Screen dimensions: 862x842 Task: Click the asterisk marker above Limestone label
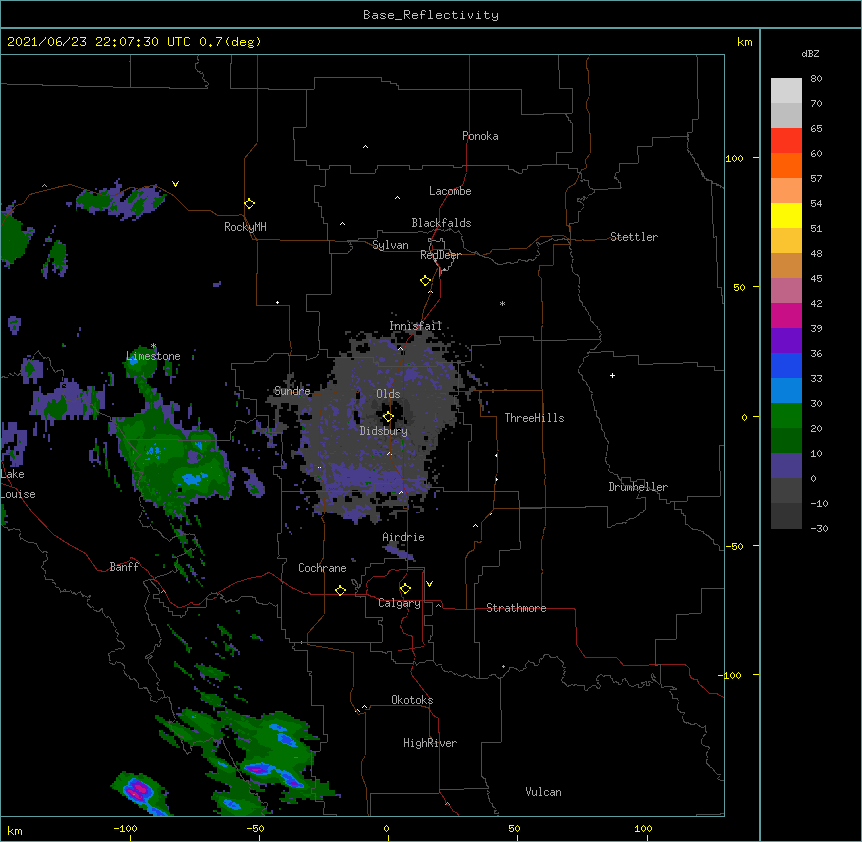[153, 346]
